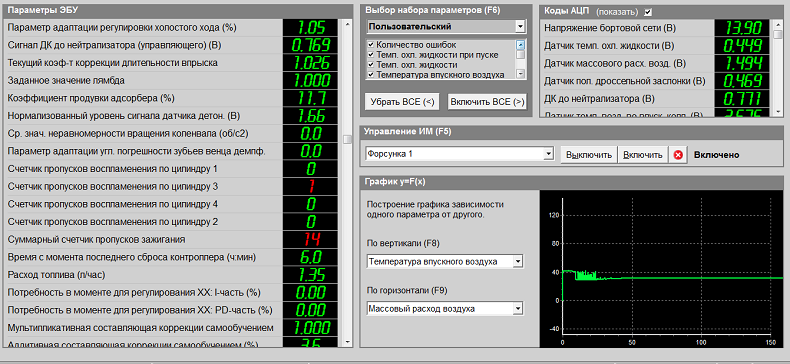Click the red stop icon beside Включить
Screen dimensions: 790x364
[678, 155]
